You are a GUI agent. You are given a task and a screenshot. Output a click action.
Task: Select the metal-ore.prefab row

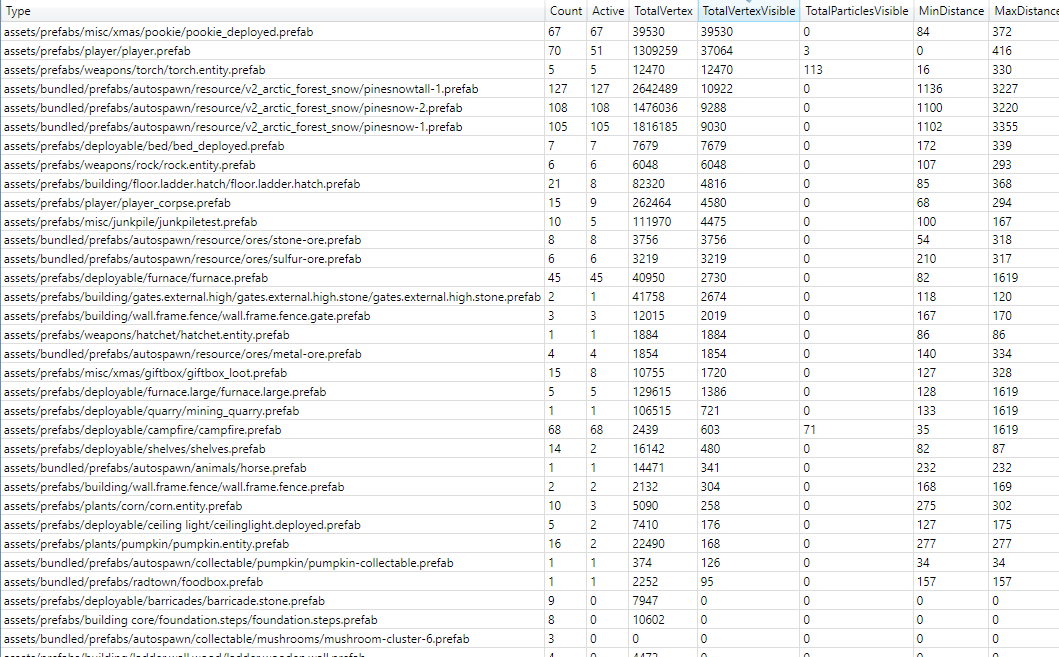530,354
